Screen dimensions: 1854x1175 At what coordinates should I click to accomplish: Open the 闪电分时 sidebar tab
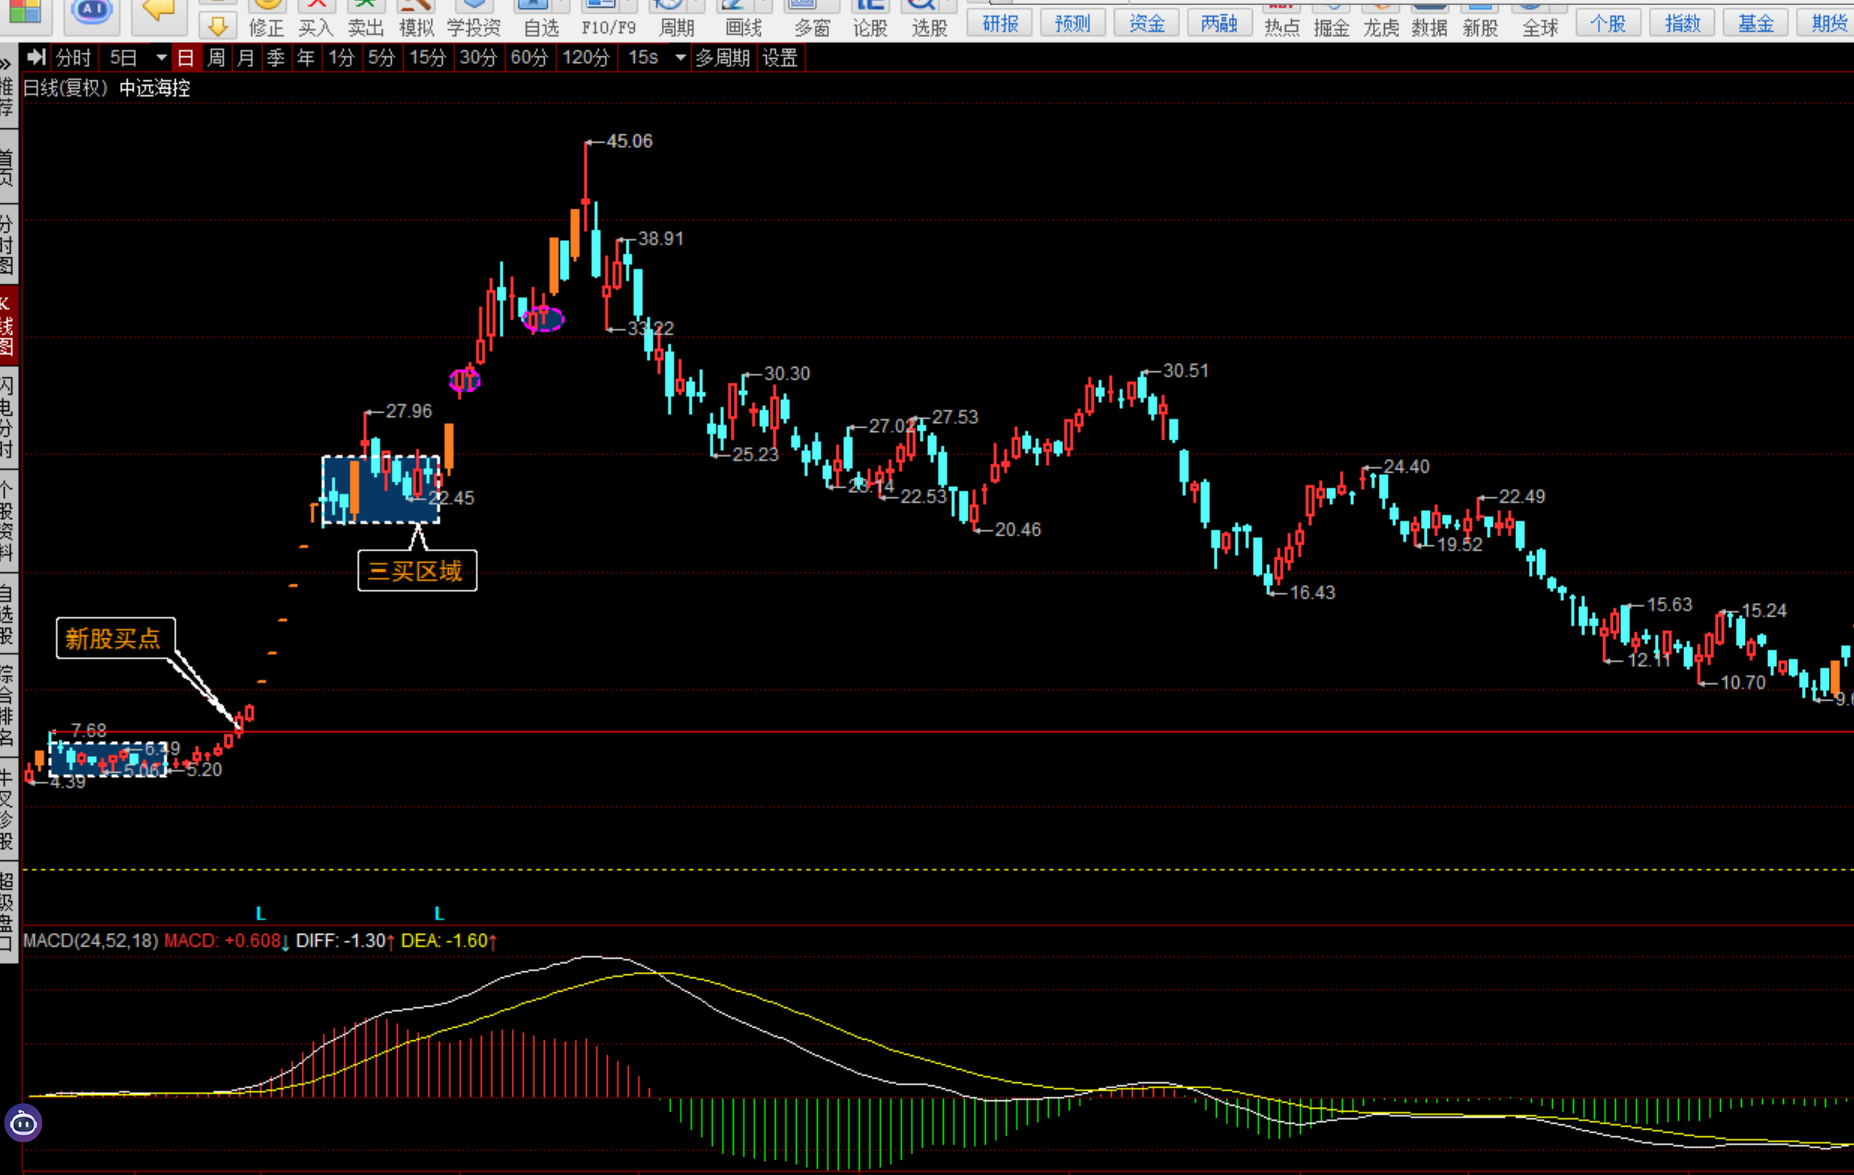pyautogui.click(x=8, y=418)
